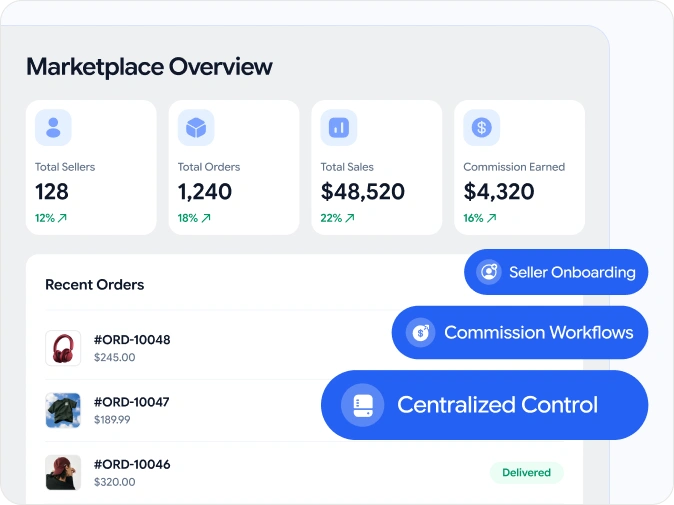Image resolution: width=674 pixels, height=505 pixels.
Task: Select the Centralized Control pill
Action: (484, 405)
